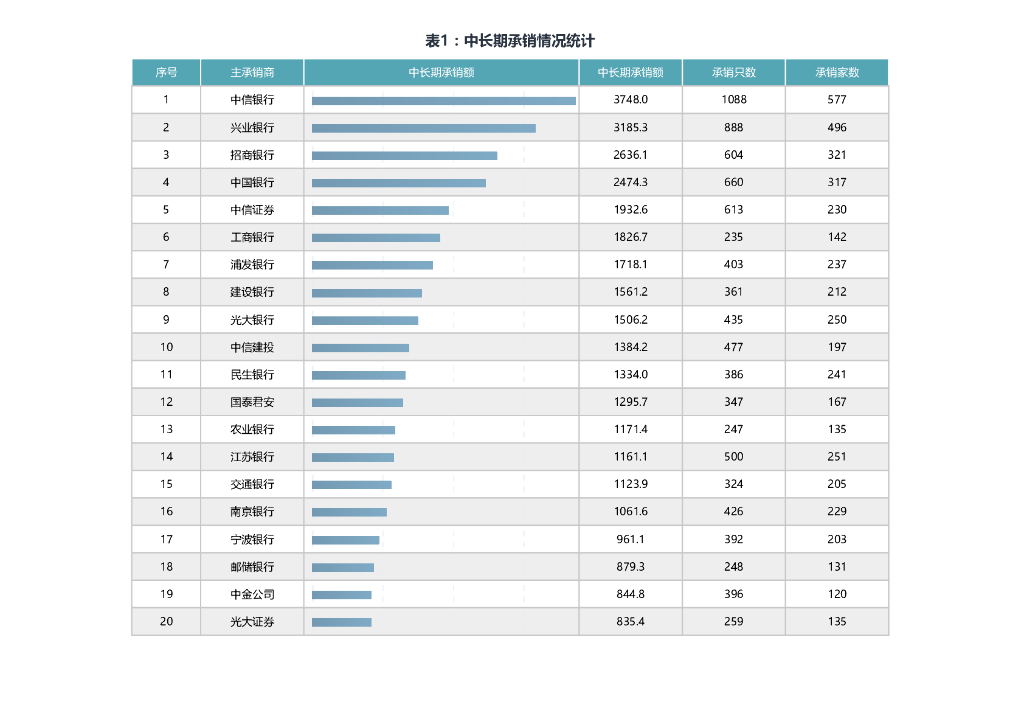Click the 交通银行 name cell
This screenshot has width=1024, height=724.
click(252, 484)
